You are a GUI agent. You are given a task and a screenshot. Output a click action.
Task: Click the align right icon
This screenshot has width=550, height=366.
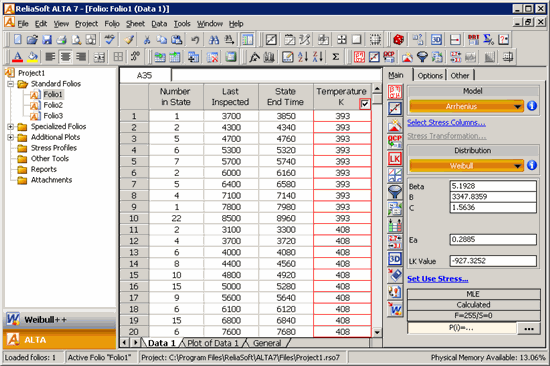[x=81, y=56]
